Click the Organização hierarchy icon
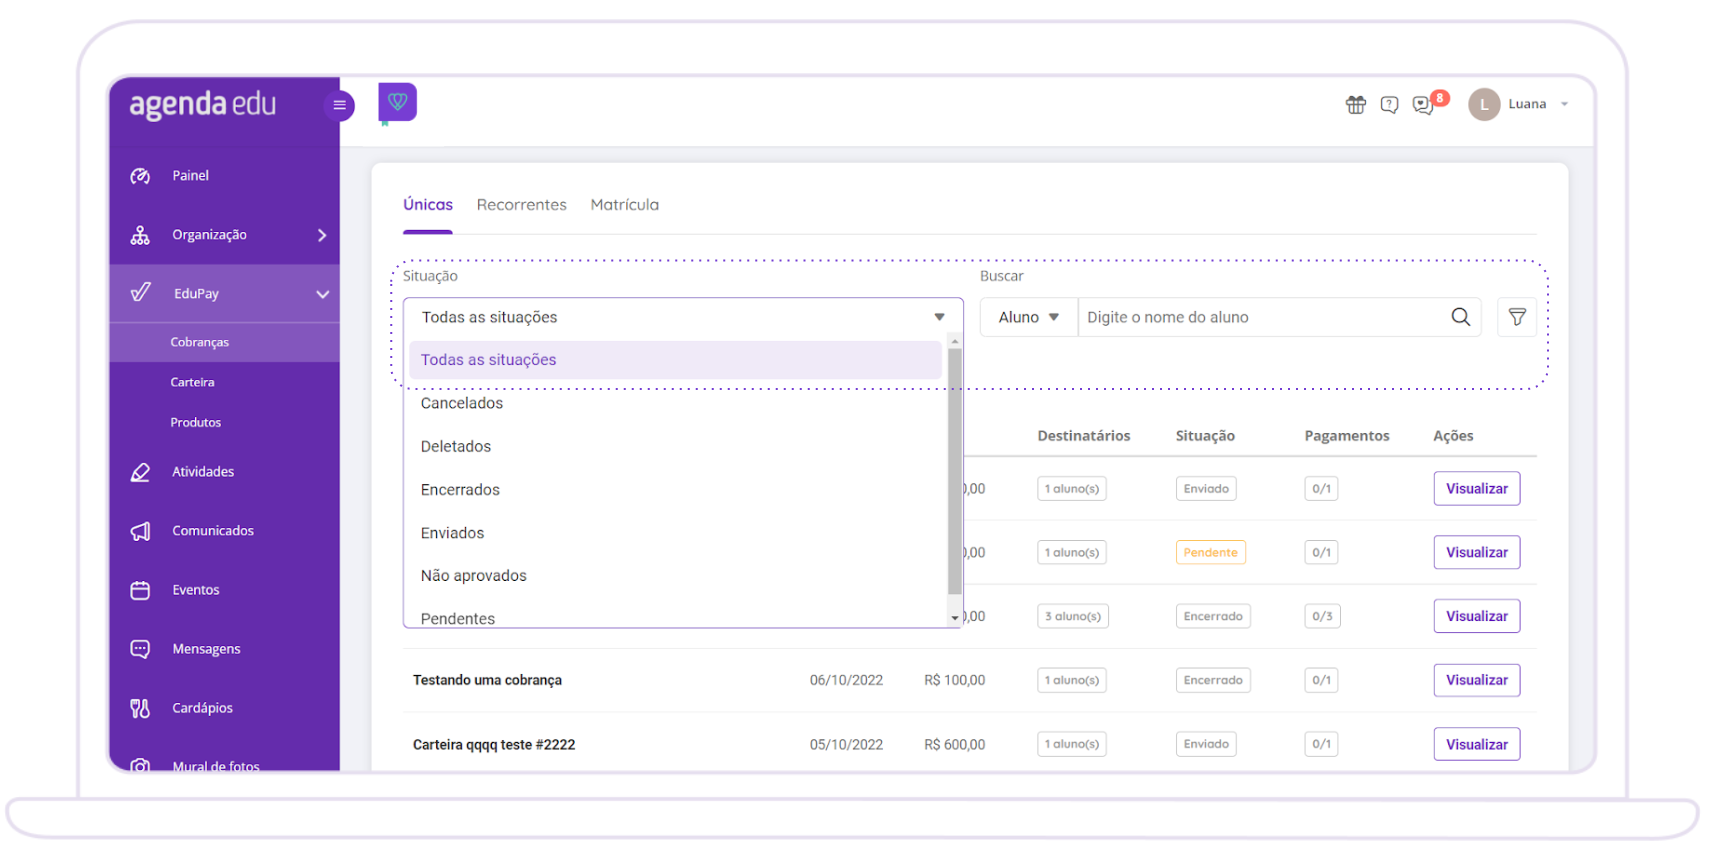 140,235
